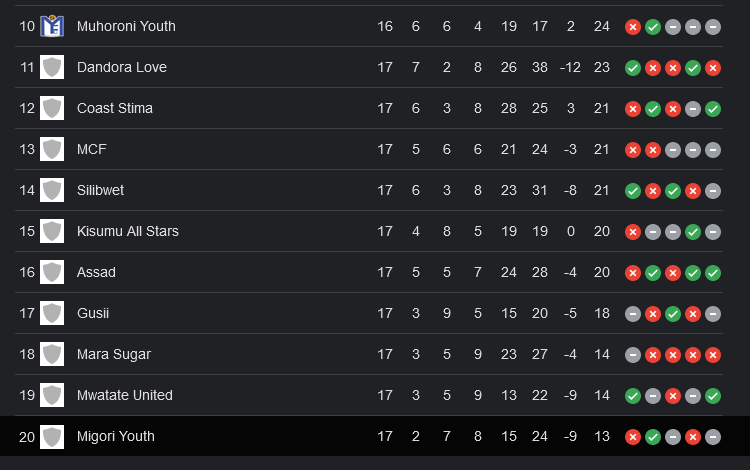The height and width of the screenshot is (470, 750).
Task: Click Mwatate United's first green win icon
Action: (633, 396)
